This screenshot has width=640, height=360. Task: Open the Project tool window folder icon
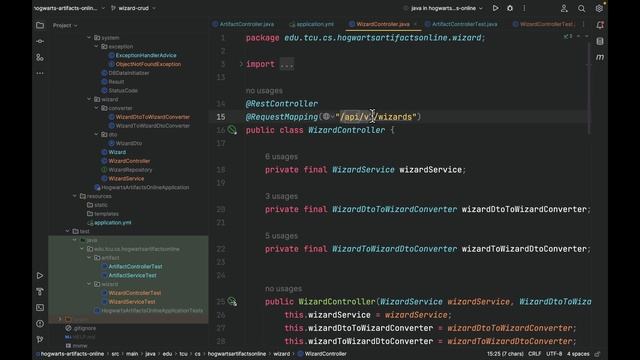[x=40, y=26]
